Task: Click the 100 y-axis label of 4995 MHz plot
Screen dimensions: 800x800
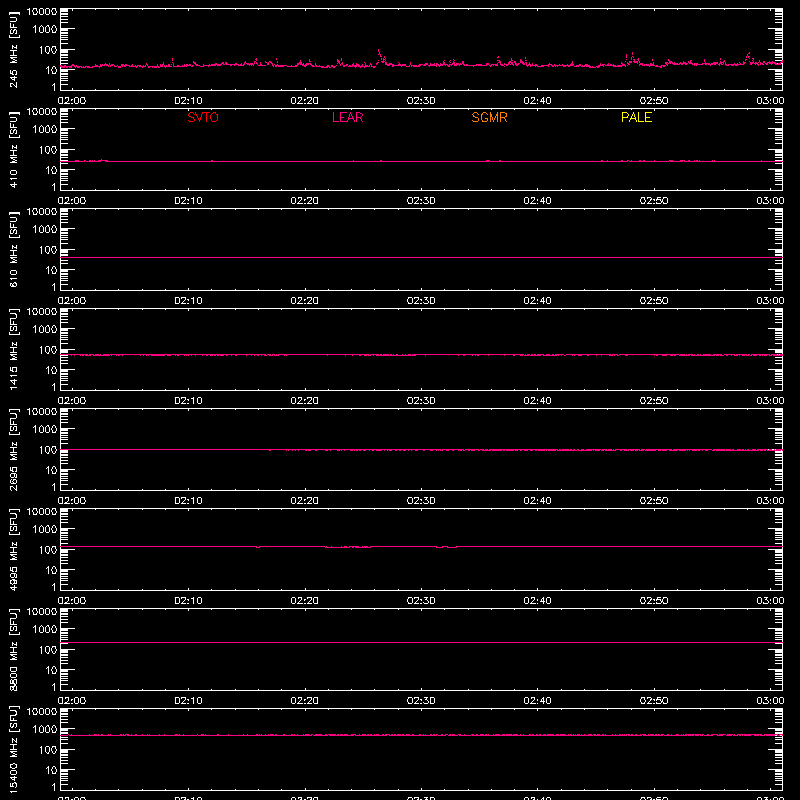Action: click(48, 550)
